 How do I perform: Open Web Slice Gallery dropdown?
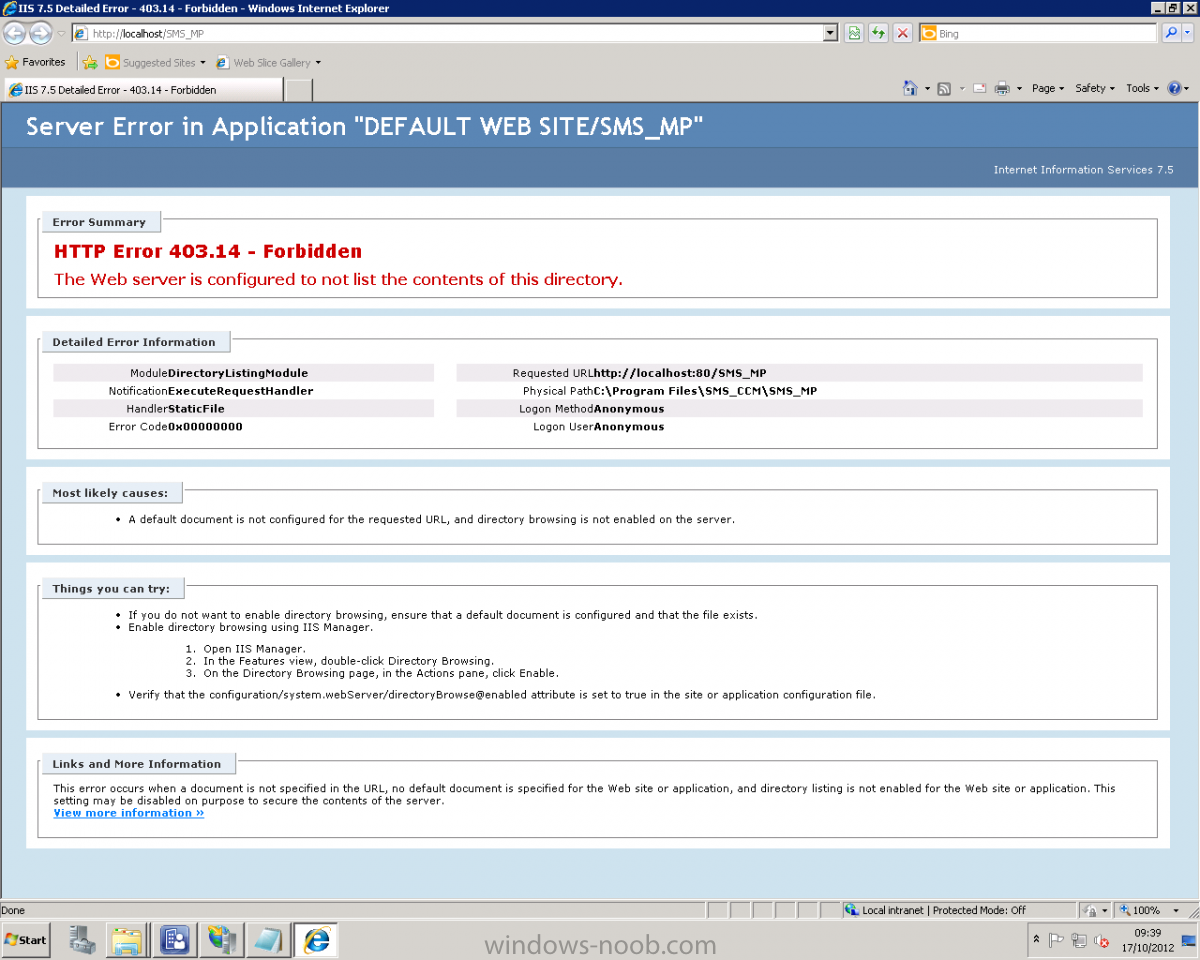[269, 62]
